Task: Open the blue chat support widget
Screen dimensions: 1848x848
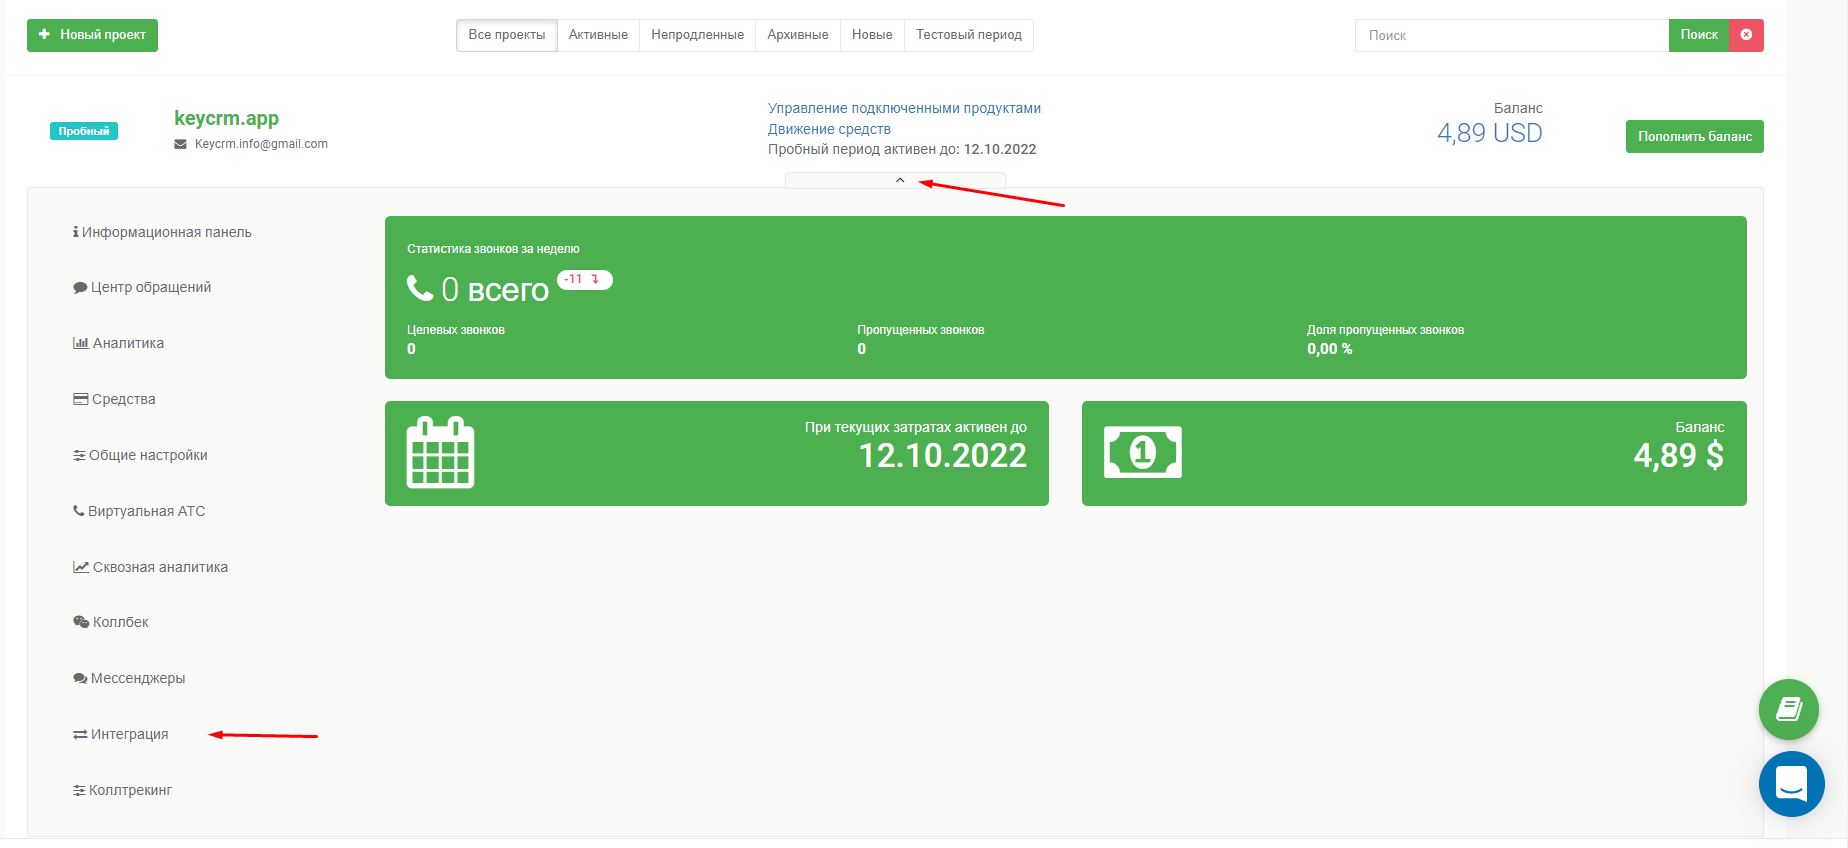Action: [1791, 784]
